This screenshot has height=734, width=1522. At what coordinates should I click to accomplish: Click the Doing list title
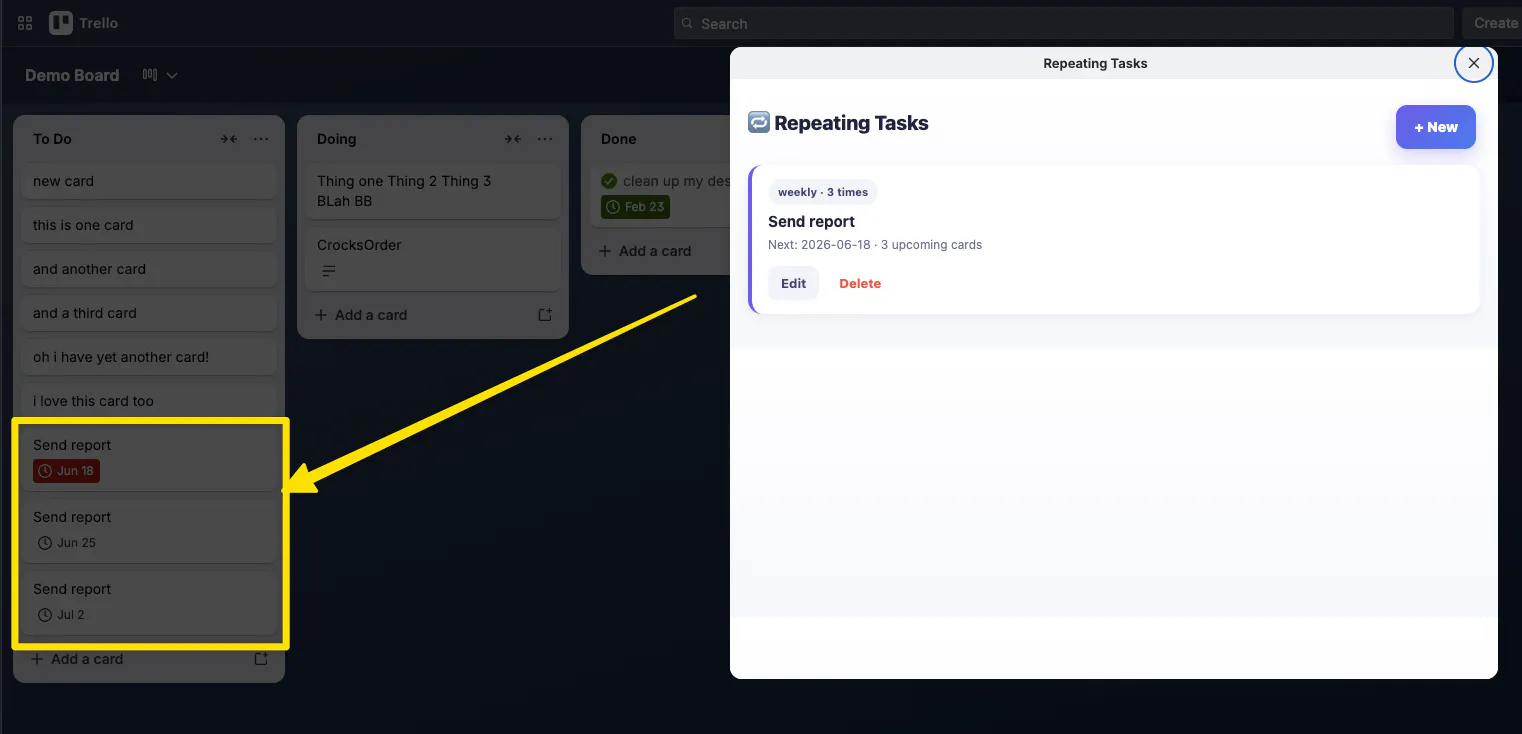(336, 139)
